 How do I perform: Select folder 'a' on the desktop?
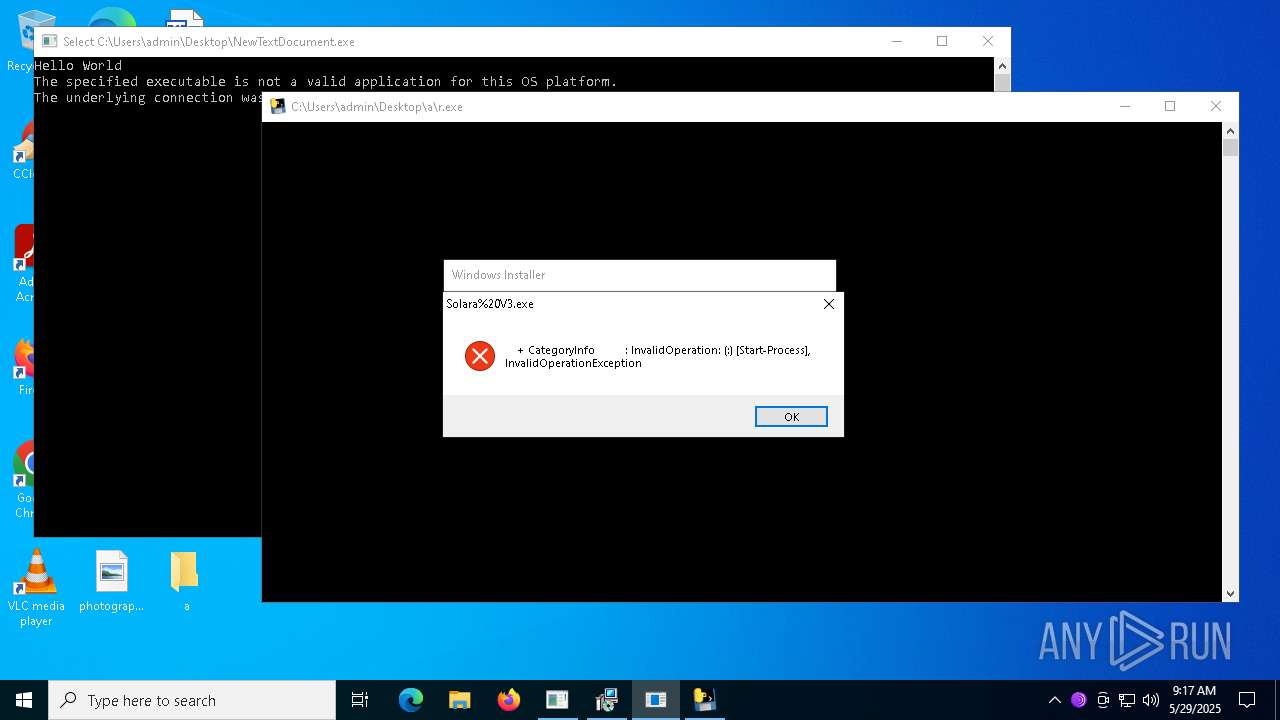(x=185, y=582)
